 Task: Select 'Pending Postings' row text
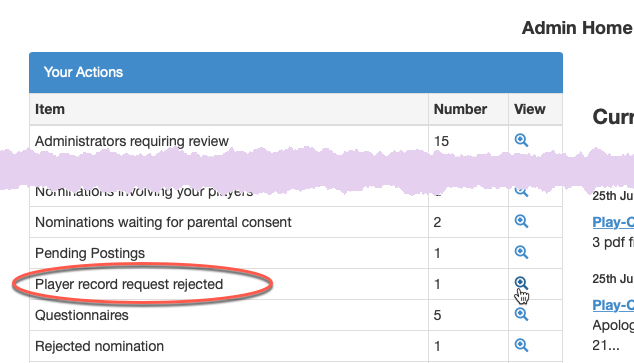[x=90, y=253]
